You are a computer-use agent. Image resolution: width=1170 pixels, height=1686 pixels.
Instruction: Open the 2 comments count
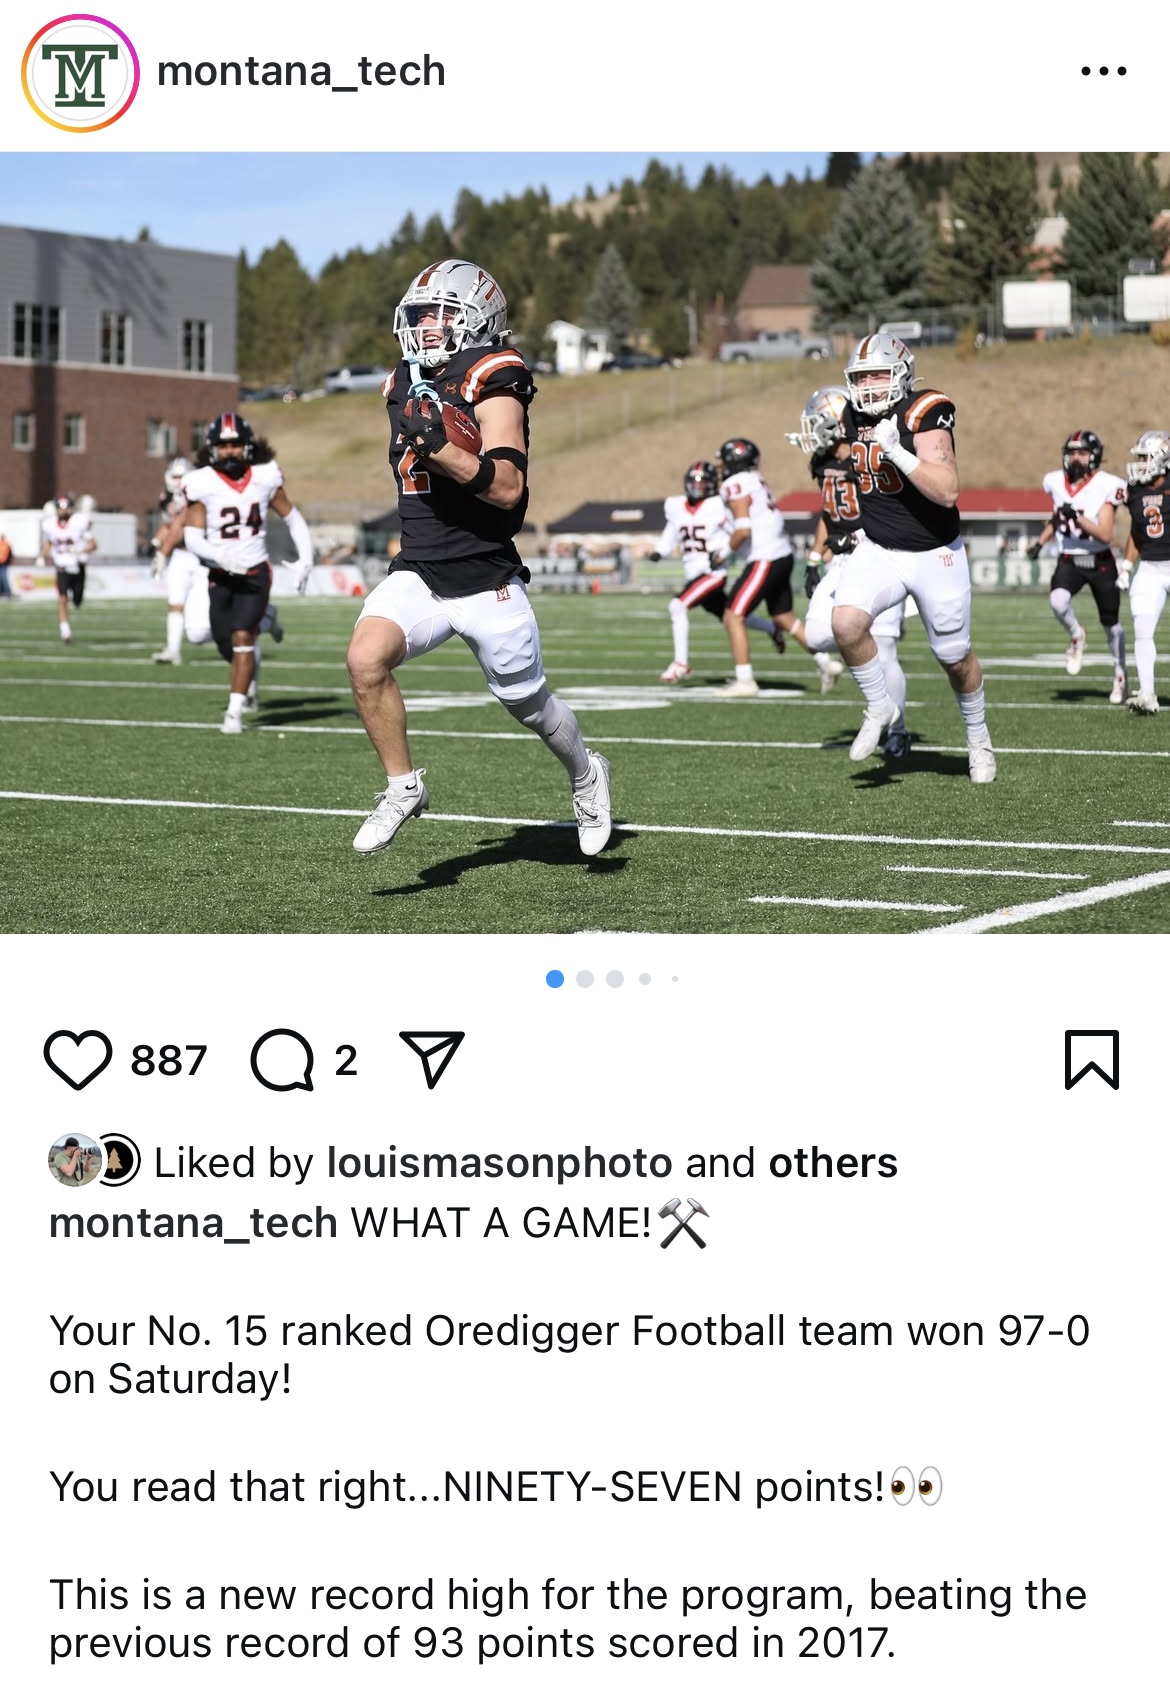pyautogui.click(x=346, y=1061)
